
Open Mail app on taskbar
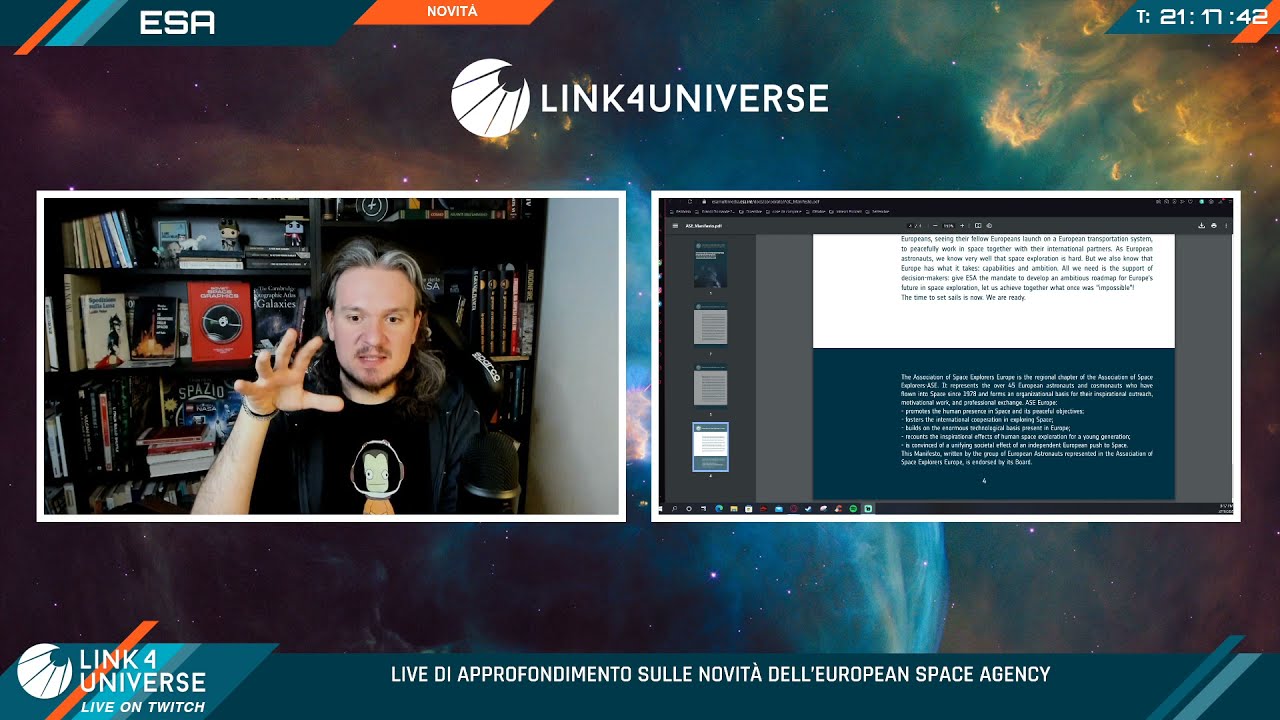click(778, 509)
